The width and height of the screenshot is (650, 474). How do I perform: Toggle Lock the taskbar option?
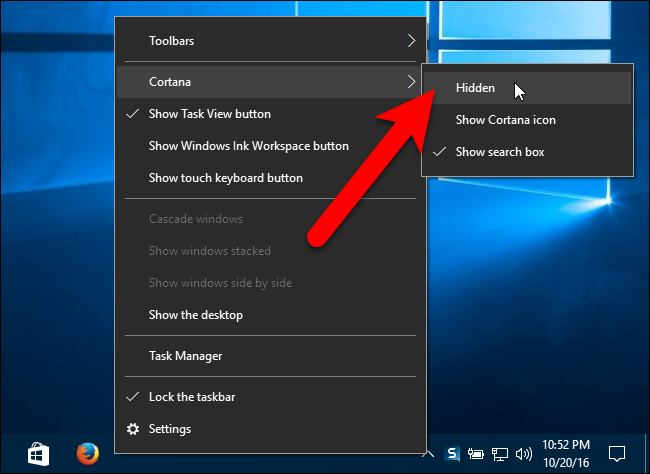pyautogui.click(x=192, y=397)
